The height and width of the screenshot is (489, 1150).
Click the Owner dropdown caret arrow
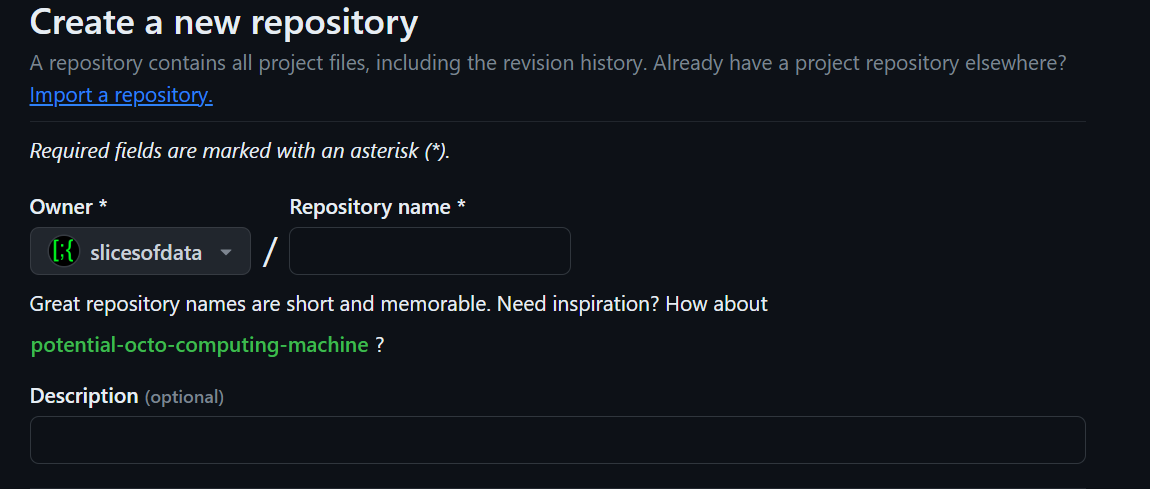click(x=226, y=253)
